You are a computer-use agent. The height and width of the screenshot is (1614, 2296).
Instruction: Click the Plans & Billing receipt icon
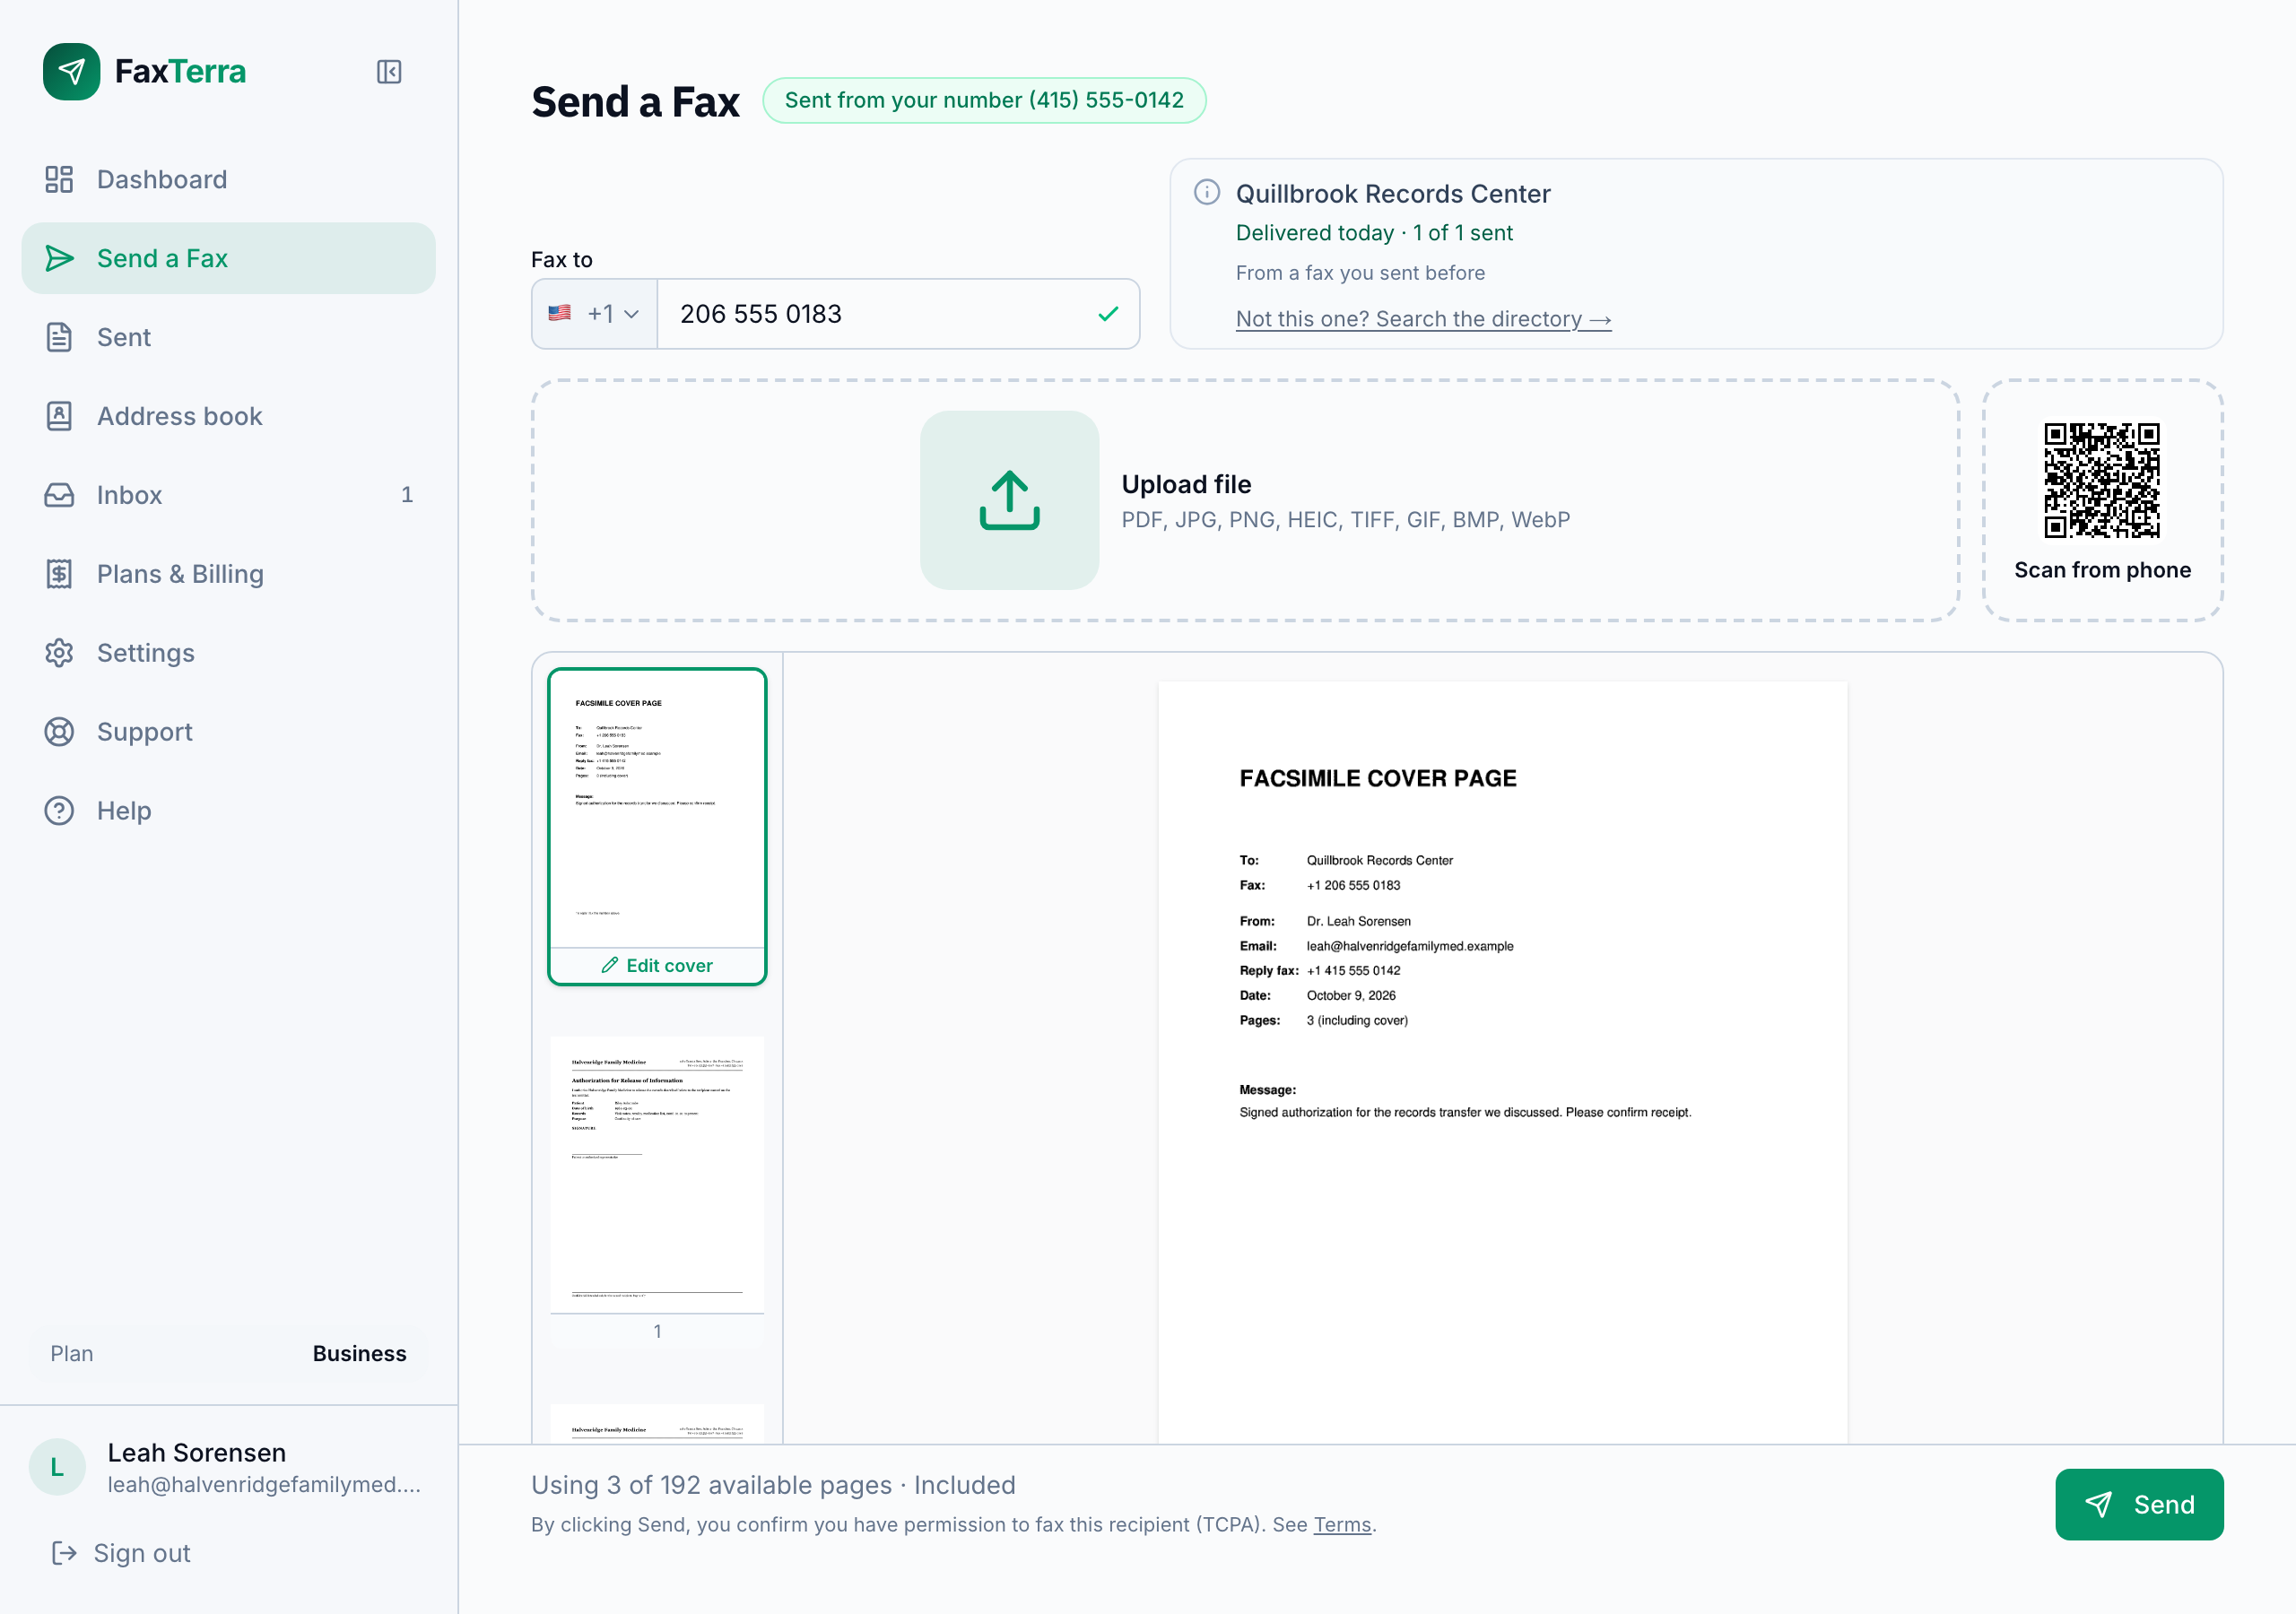click(59, 574)
